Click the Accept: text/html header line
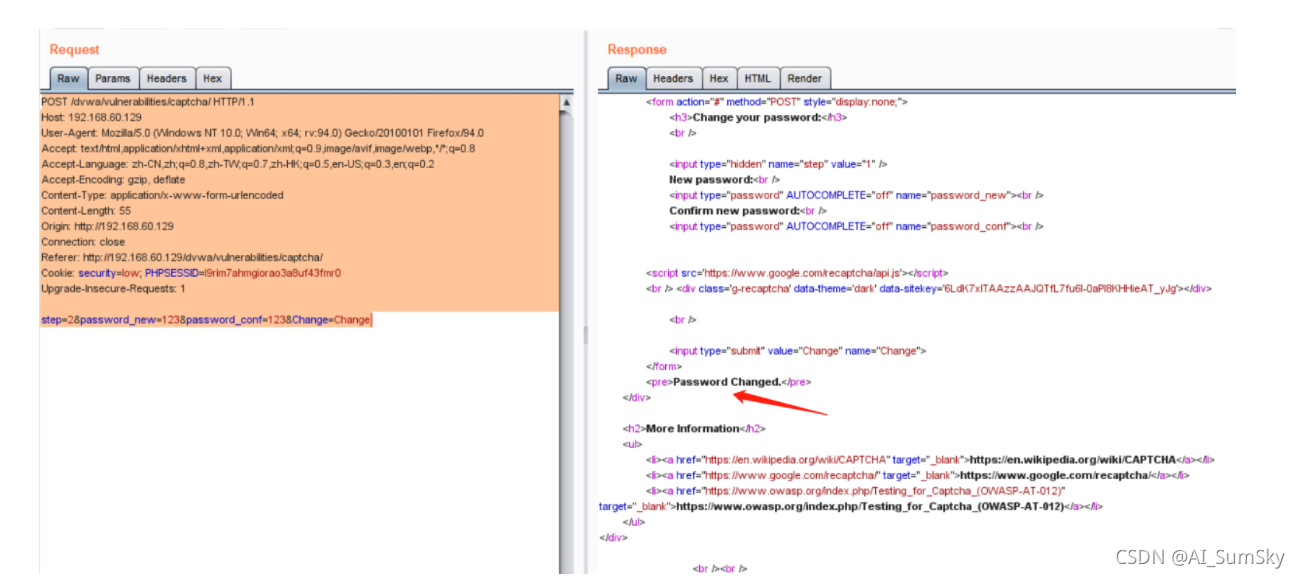Screen dimensions: 1300x578 point(258,148)
